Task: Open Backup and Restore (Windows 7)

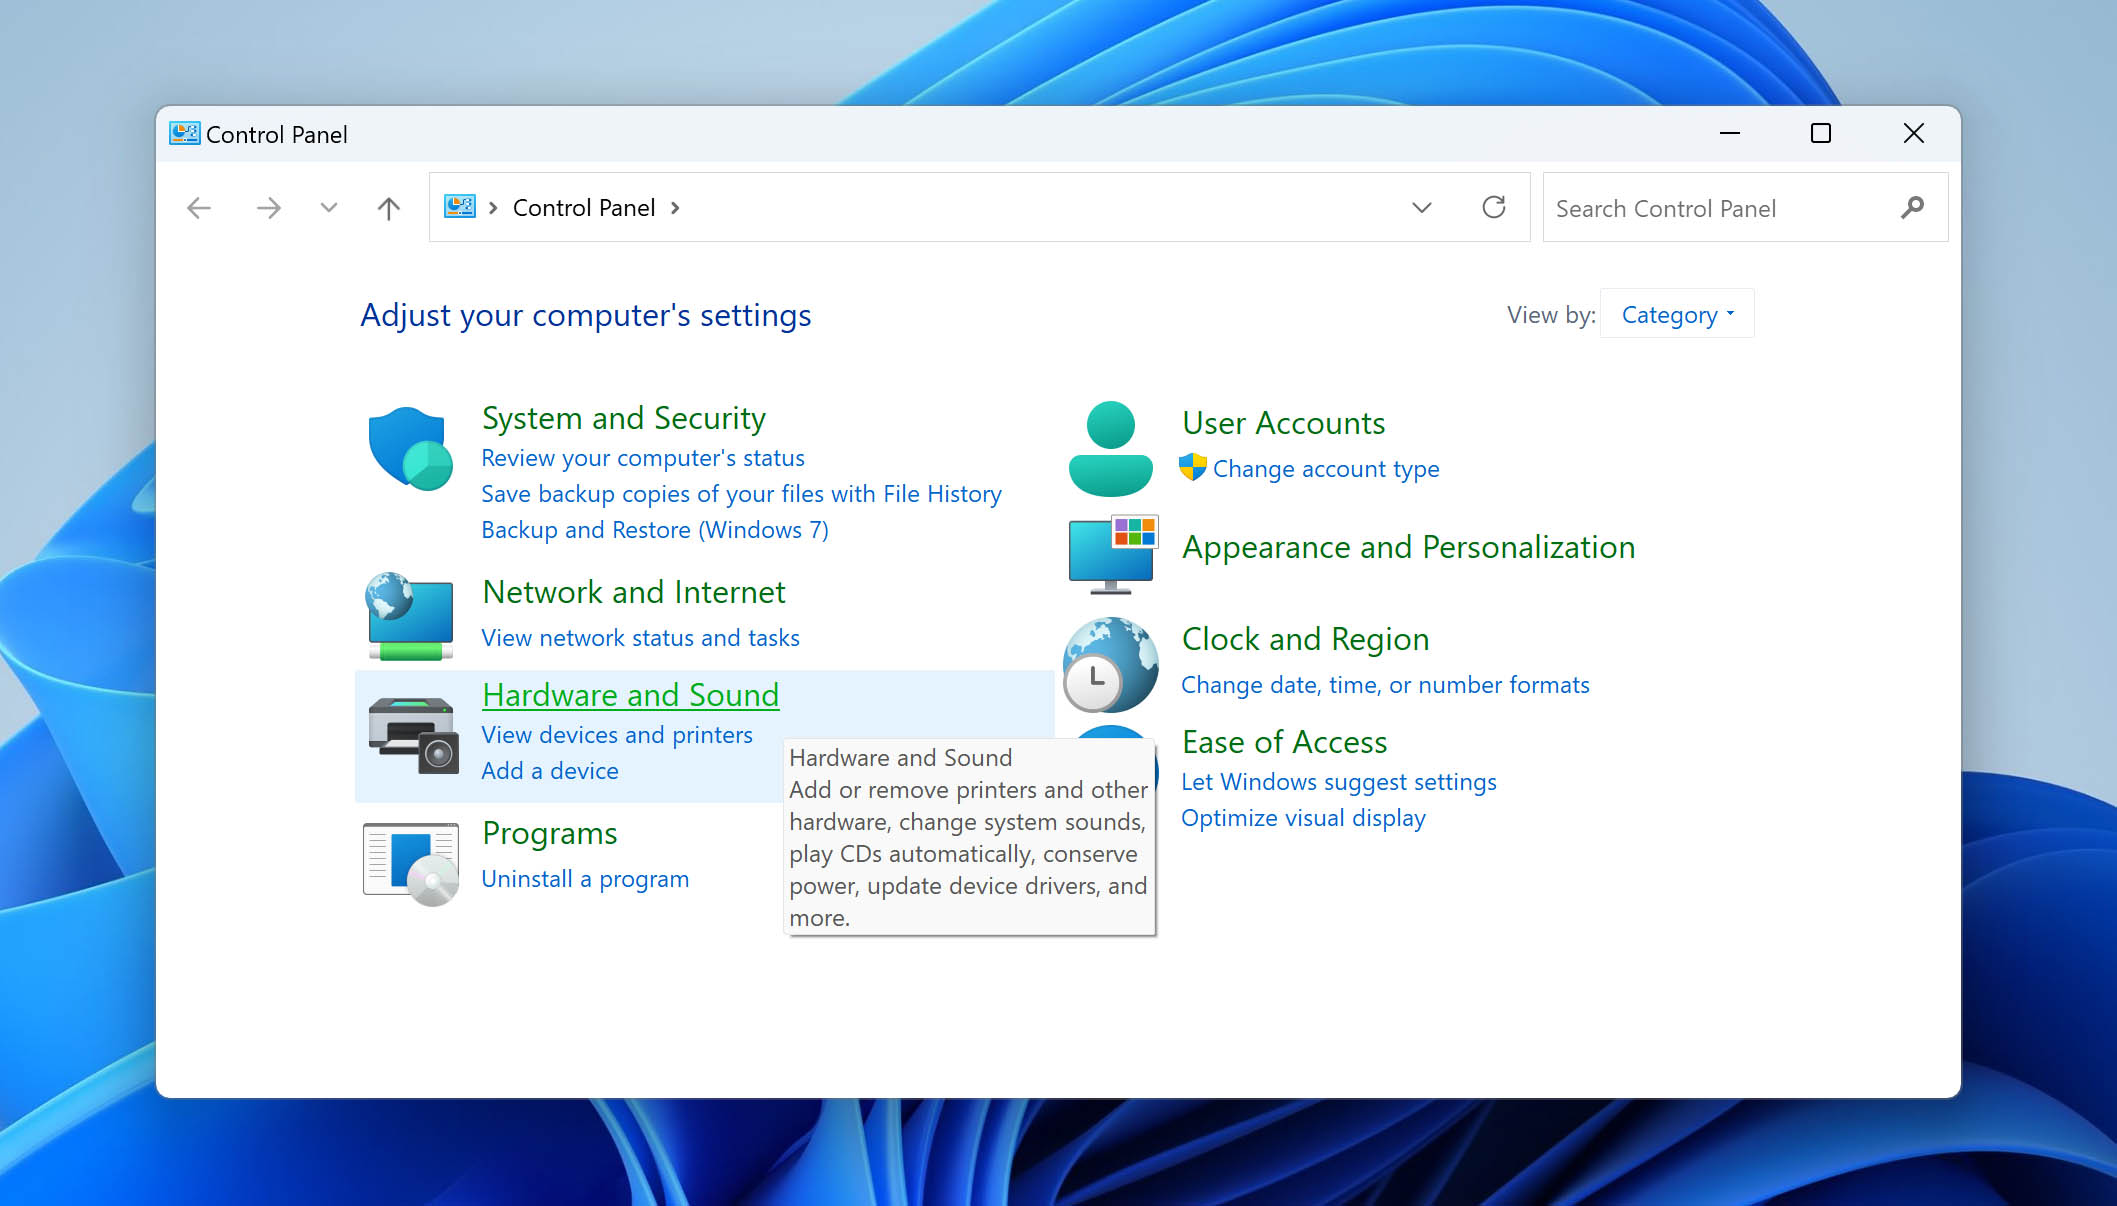Action: 655,530
